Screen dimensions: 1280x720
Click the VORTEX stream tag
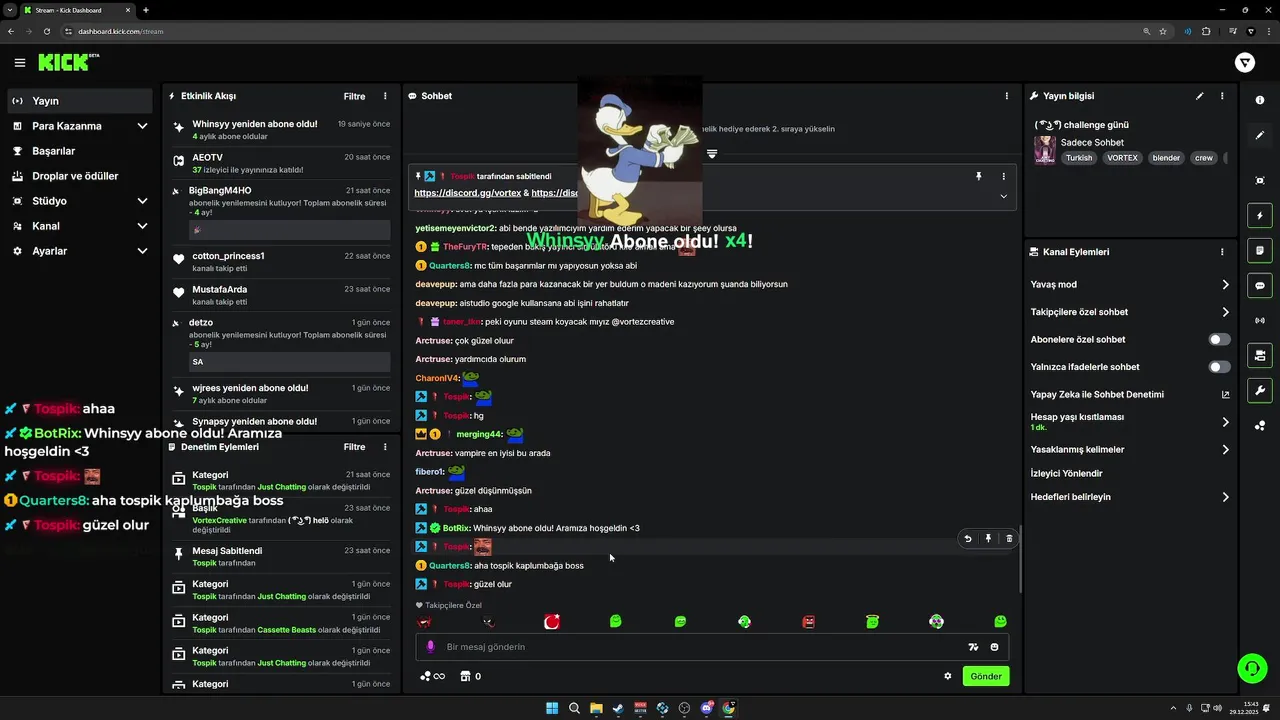pyautogui.click(x=1122, y=158)
